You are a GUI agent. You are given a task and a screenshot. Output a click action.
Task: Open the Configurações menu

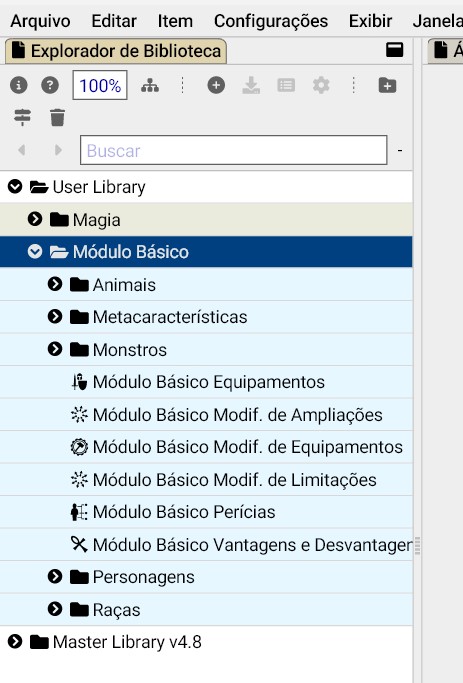(x=271, y=21)
